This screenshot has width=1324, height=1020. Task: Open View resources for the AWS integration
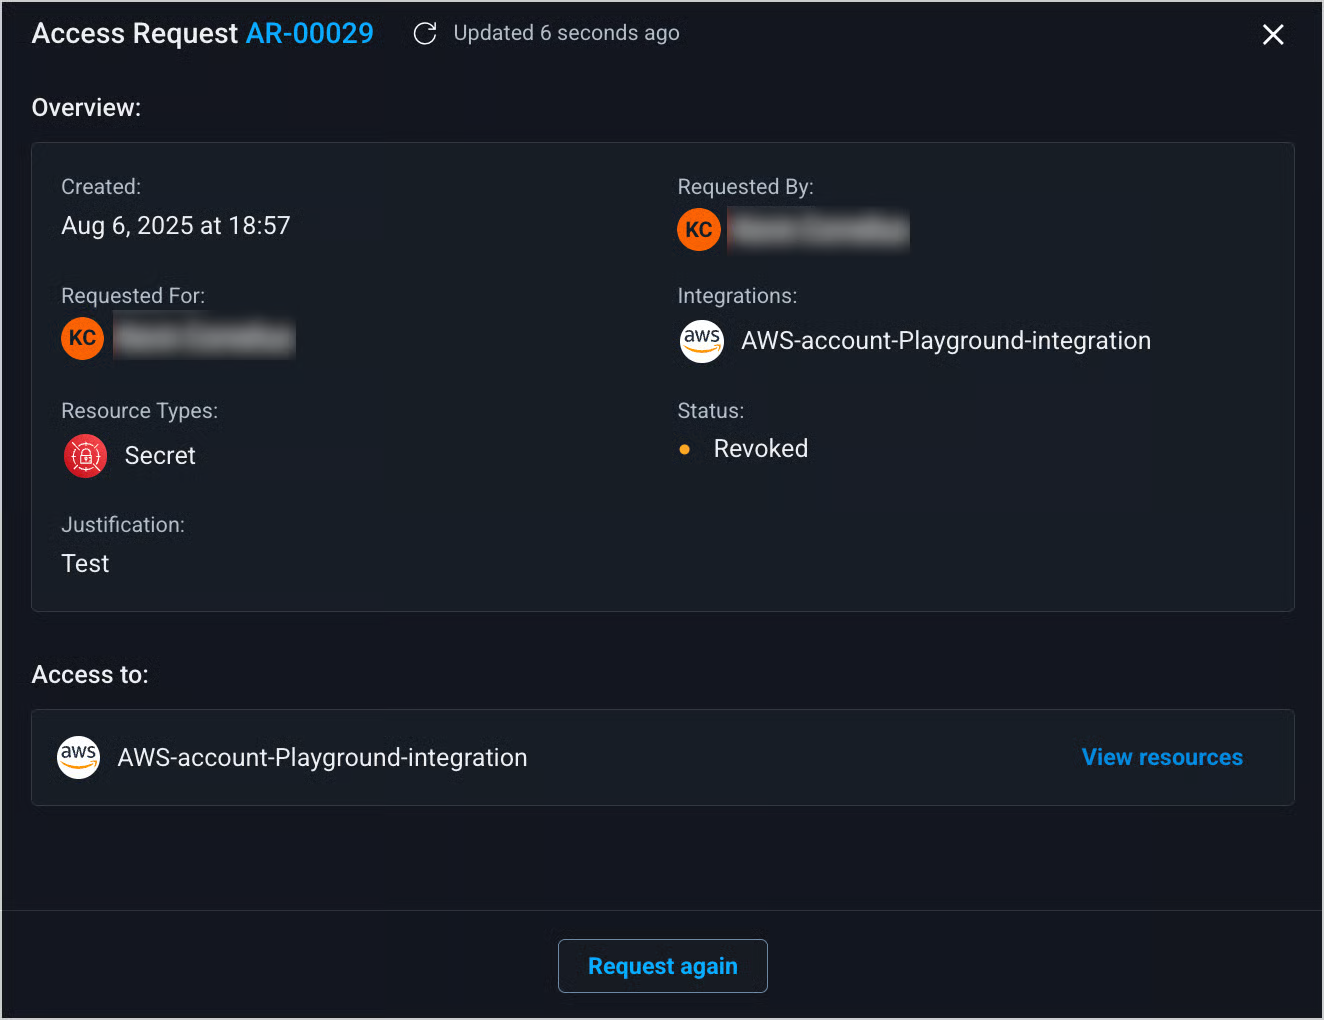coord(1162,758)
